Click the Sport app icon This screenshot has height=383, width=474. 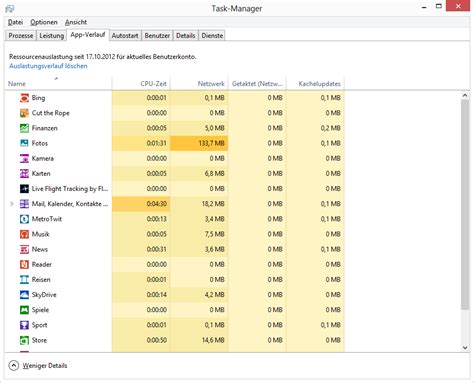tap(24, 325)
